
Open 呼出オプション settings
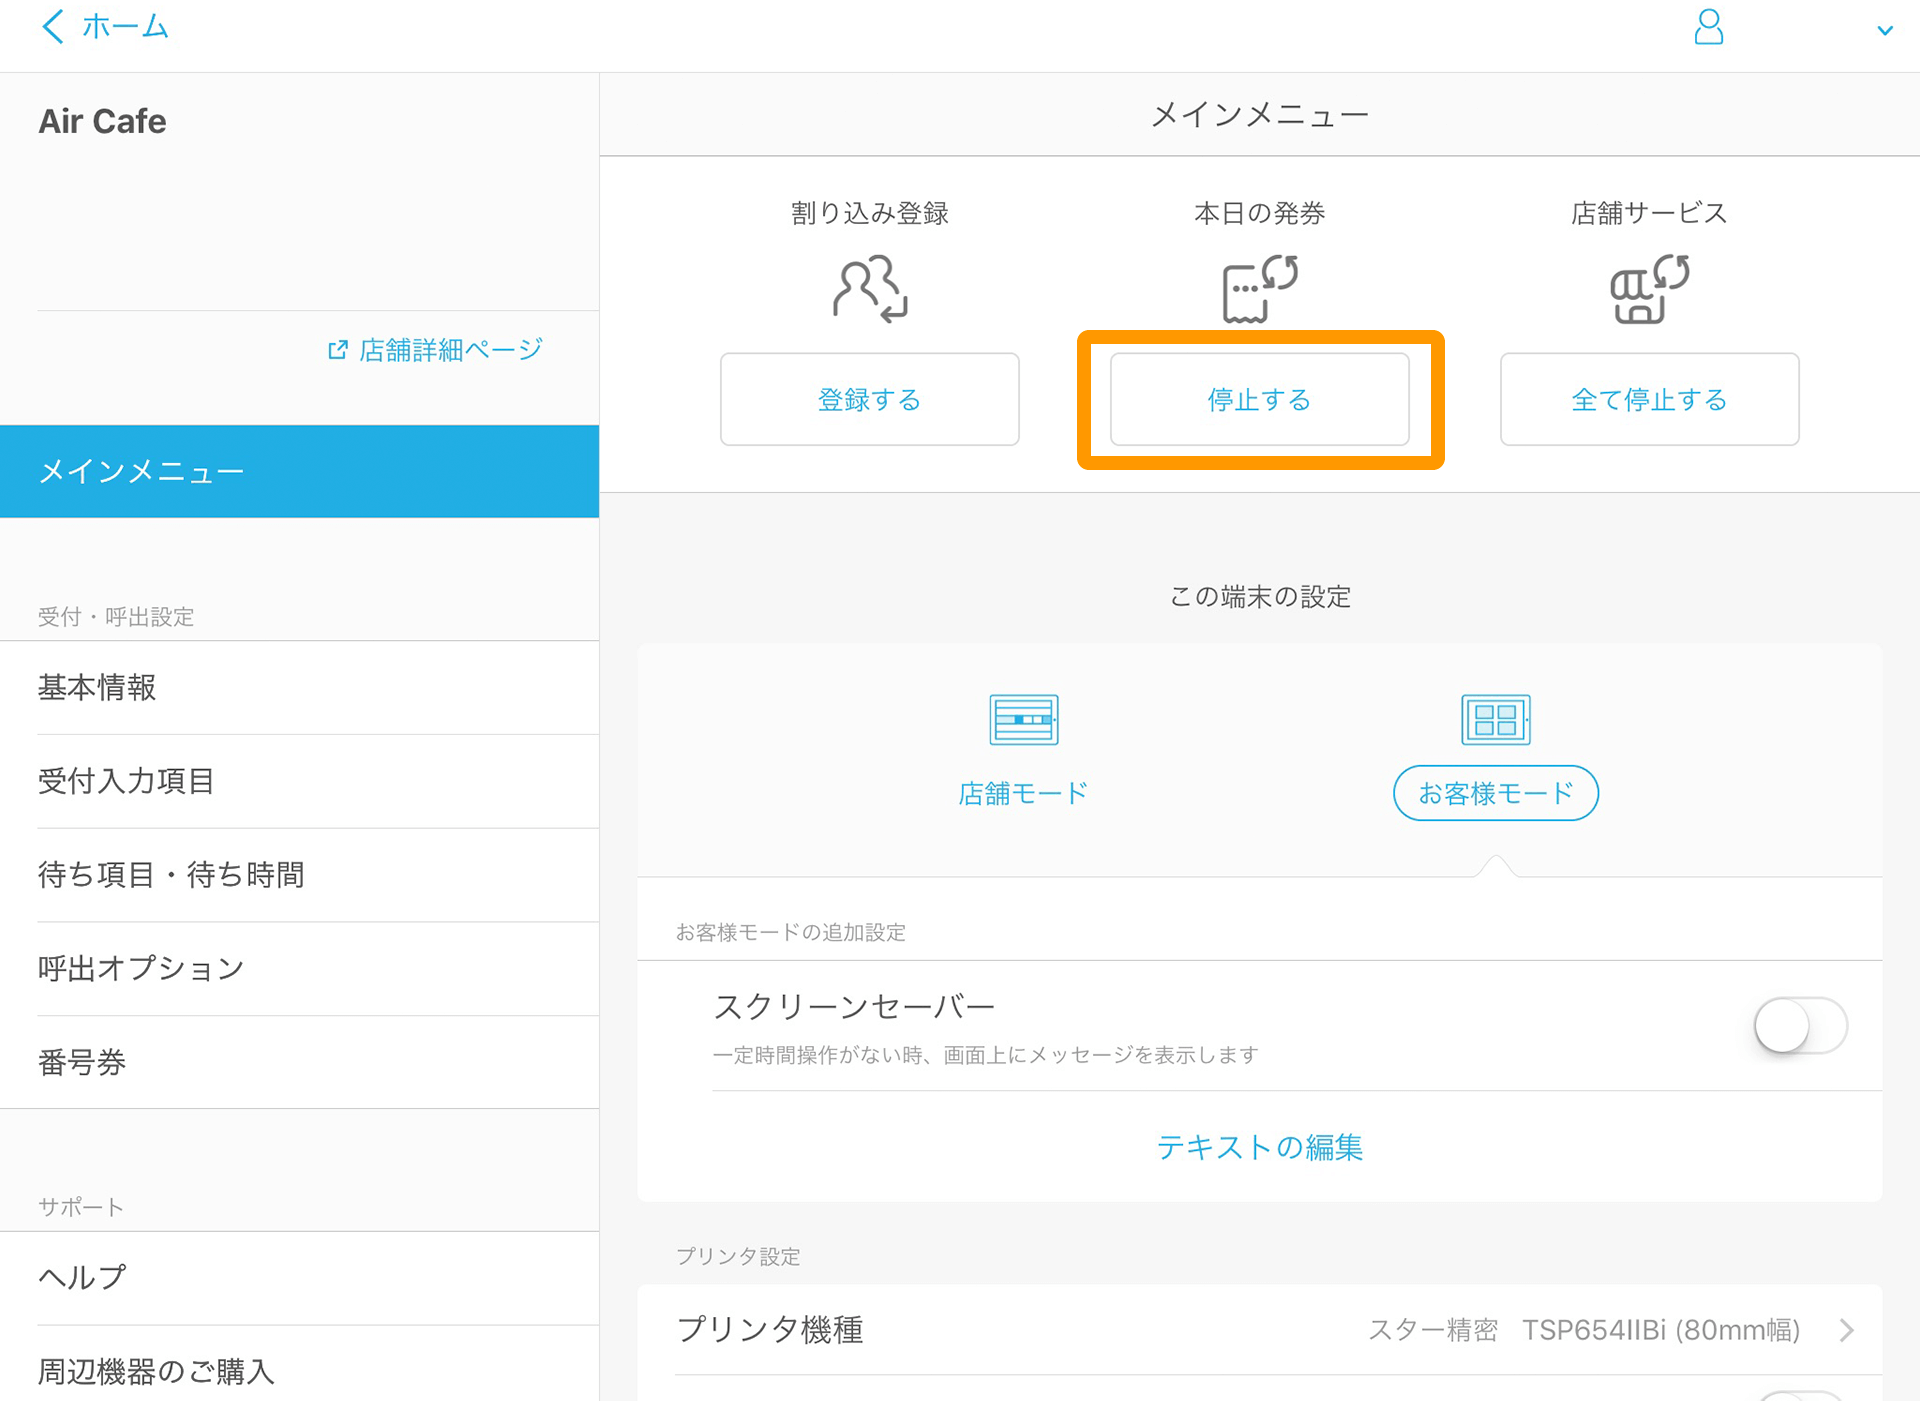[299, 968]
